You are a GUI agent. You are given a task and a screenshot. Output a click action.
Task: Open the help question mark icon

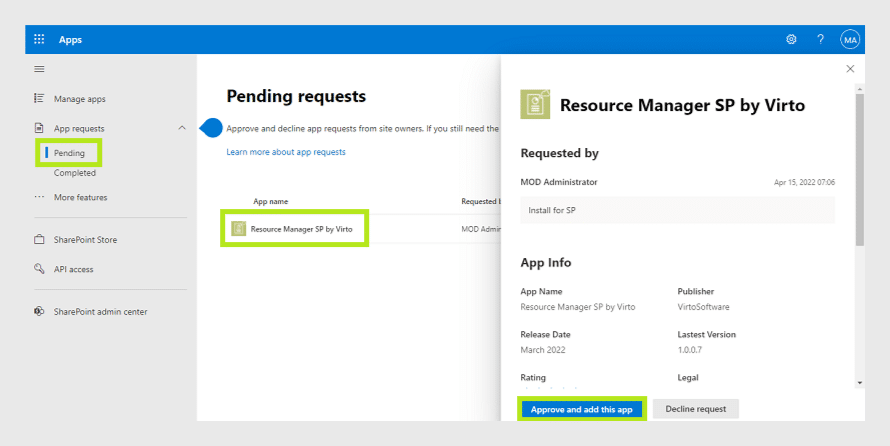(x=820, y=39)
